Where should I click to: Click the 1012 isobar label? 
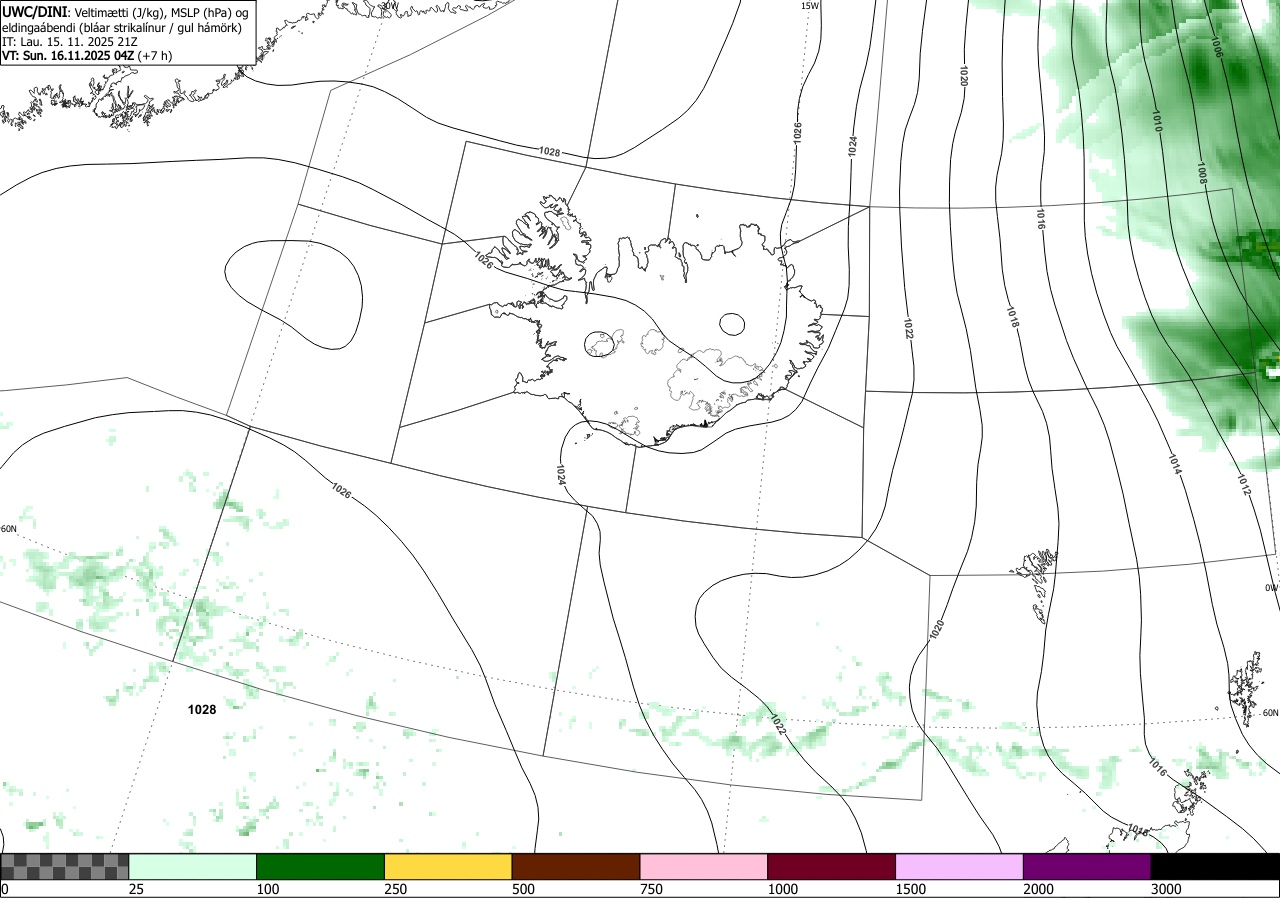(x=1243, y=484)
